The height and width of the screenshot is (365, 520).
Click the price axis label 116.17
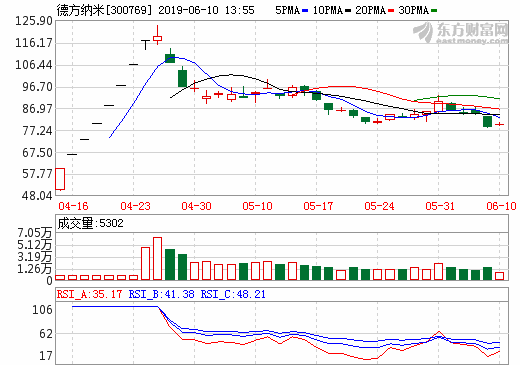34,43
